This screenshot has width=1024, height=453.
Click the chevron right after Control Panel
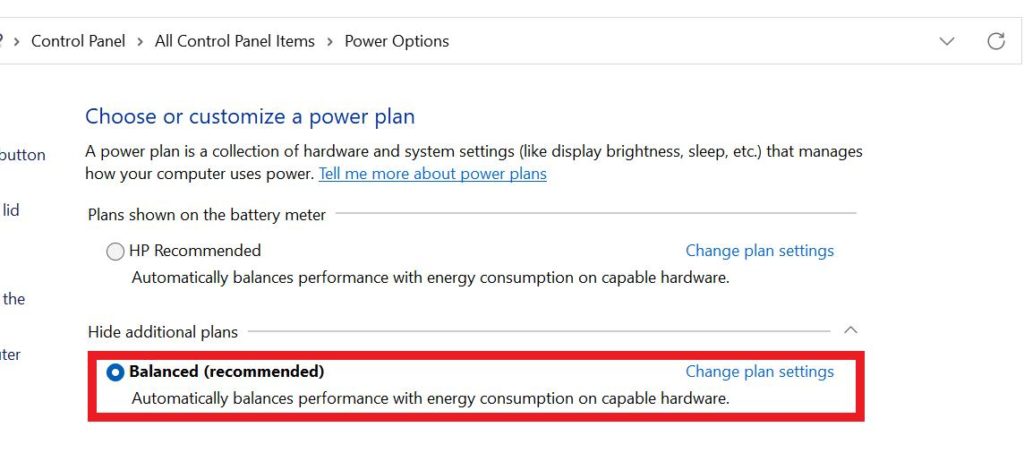[x=140, y=41]
